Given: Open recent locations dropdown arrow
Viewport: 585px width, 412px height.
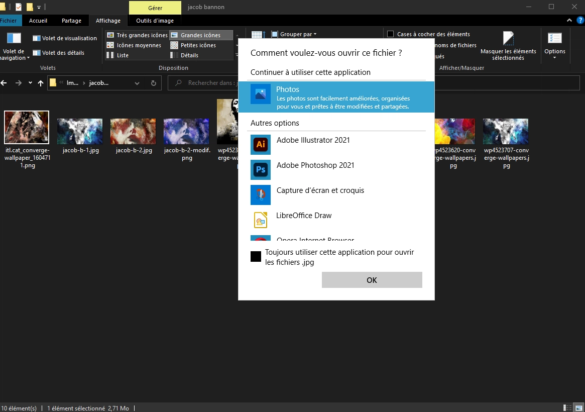Looking at the screenshot, I should point(30,83).
